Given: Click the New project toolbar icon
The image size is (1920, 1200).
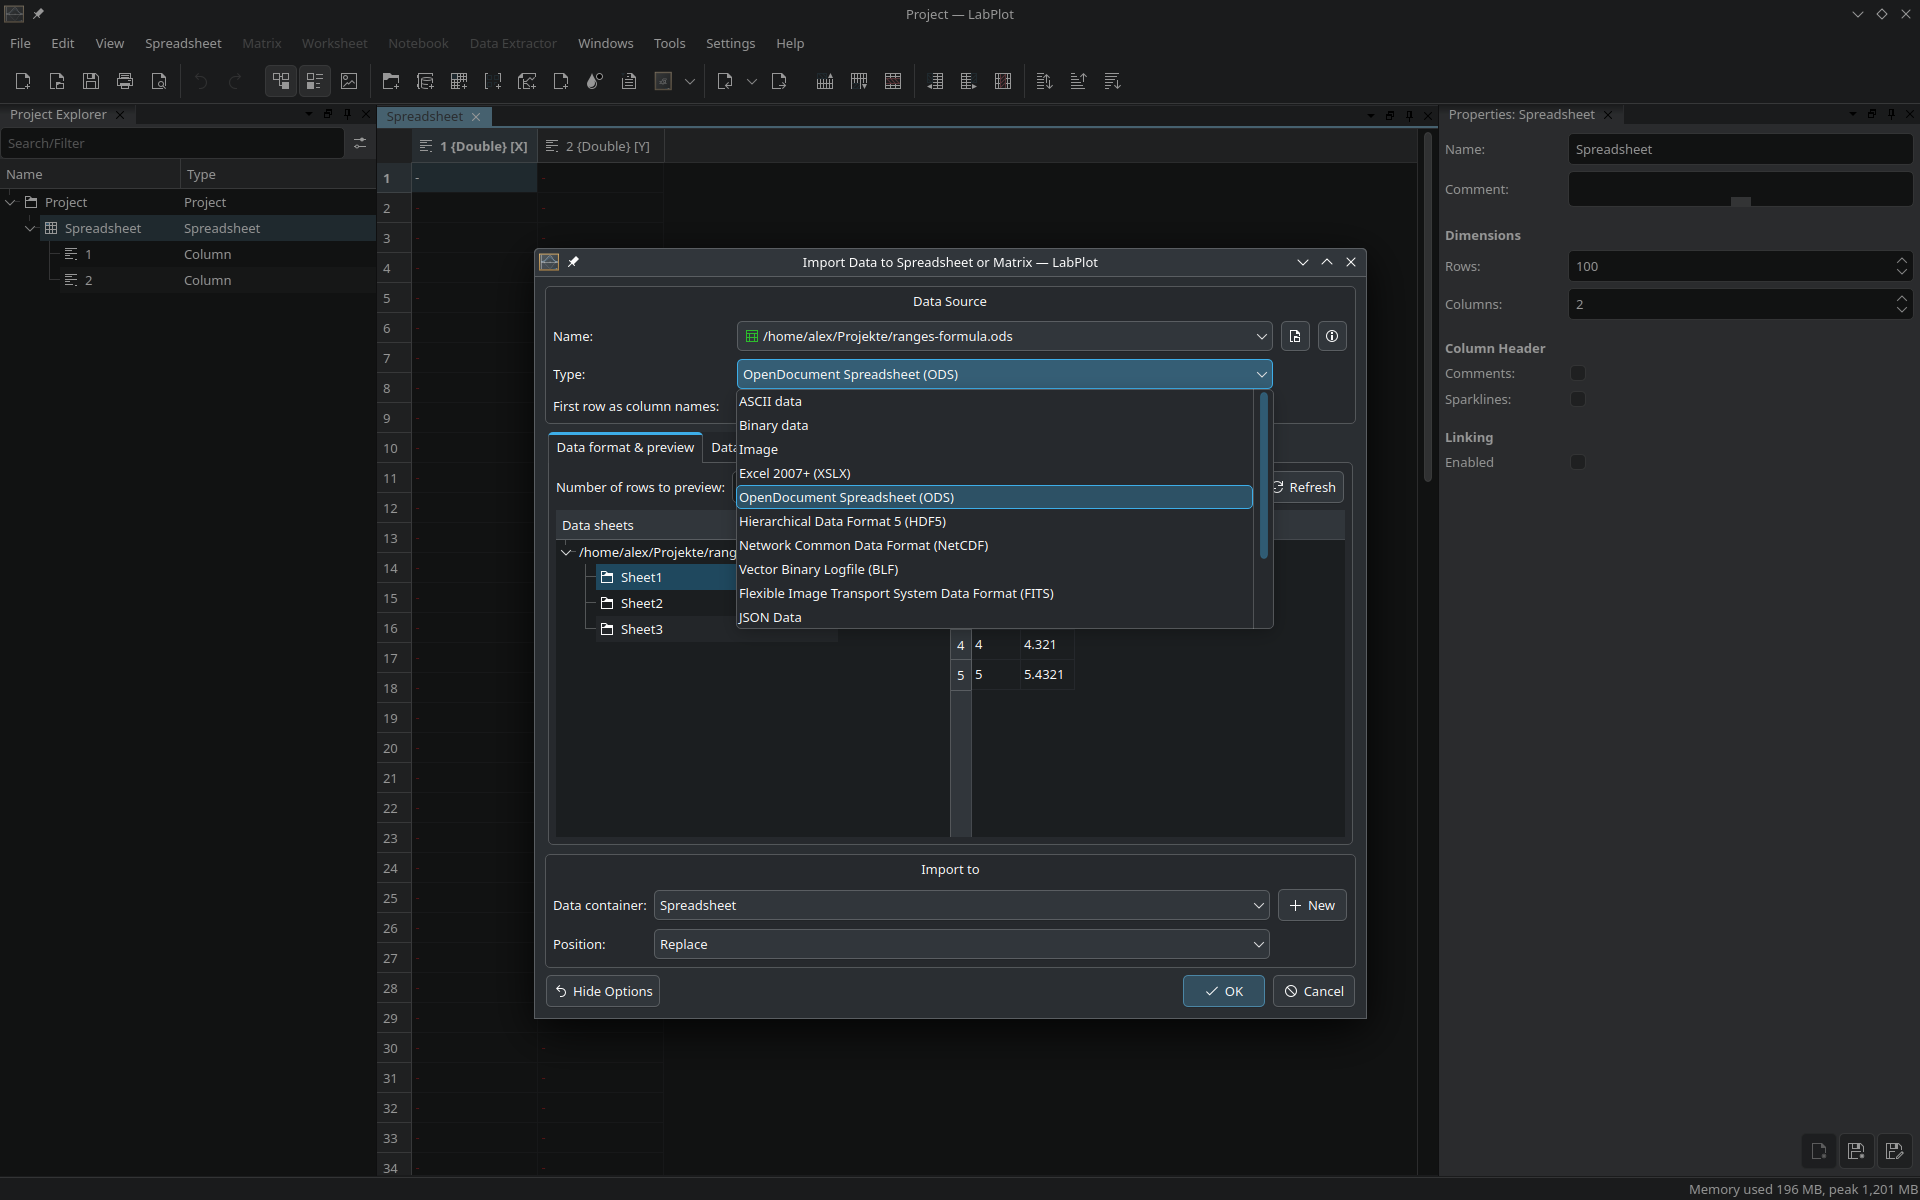Looking at the screenshot, I should (x=23, y=81).
